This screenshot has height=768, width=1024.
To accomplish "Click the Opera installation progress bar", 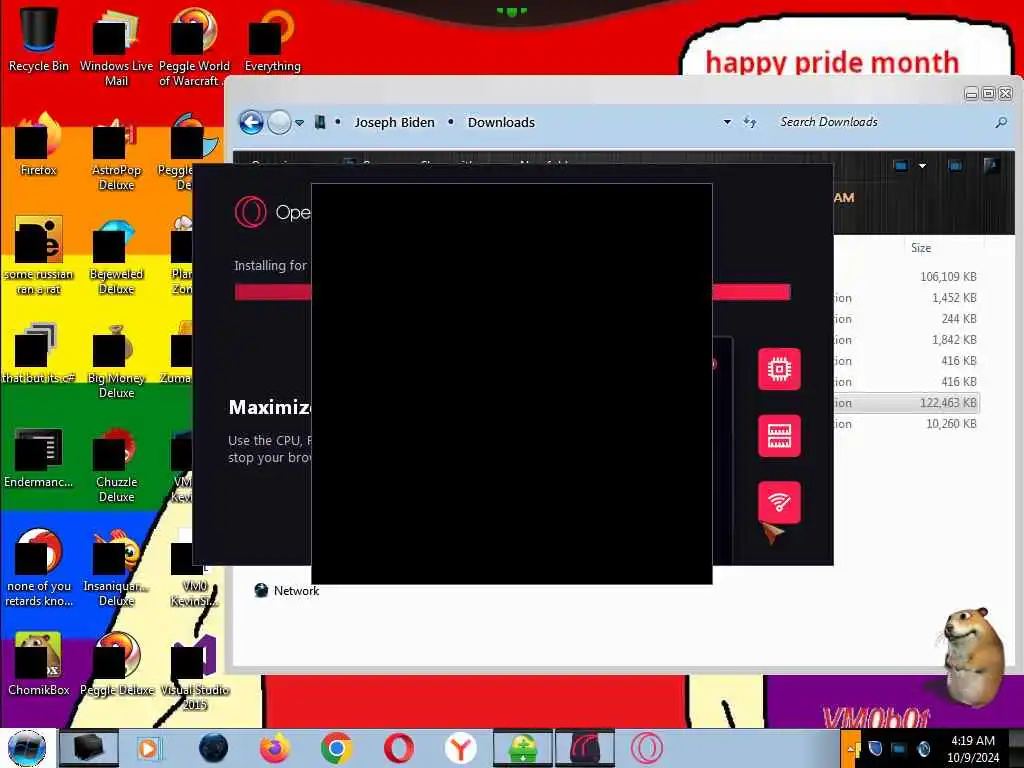I will [513, 292].
